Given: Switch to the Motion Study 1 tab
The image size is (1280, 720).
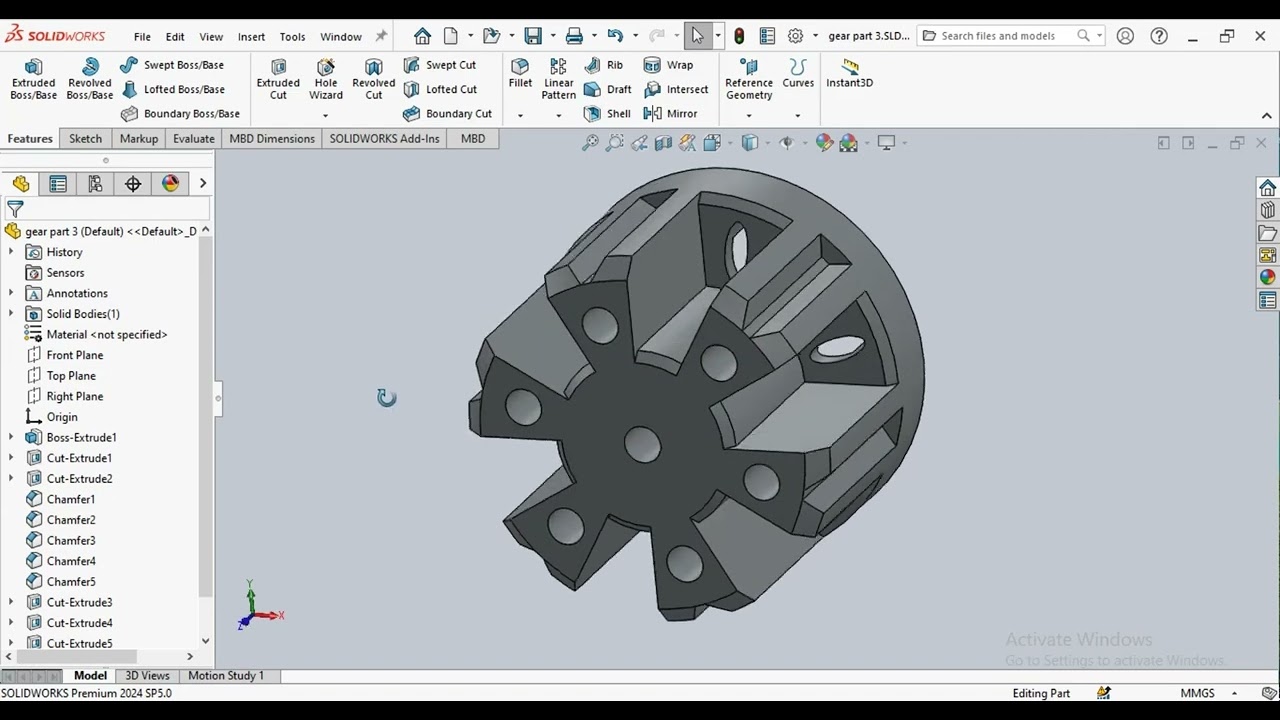Looking at the screenshot, I should tap(226, 676).
